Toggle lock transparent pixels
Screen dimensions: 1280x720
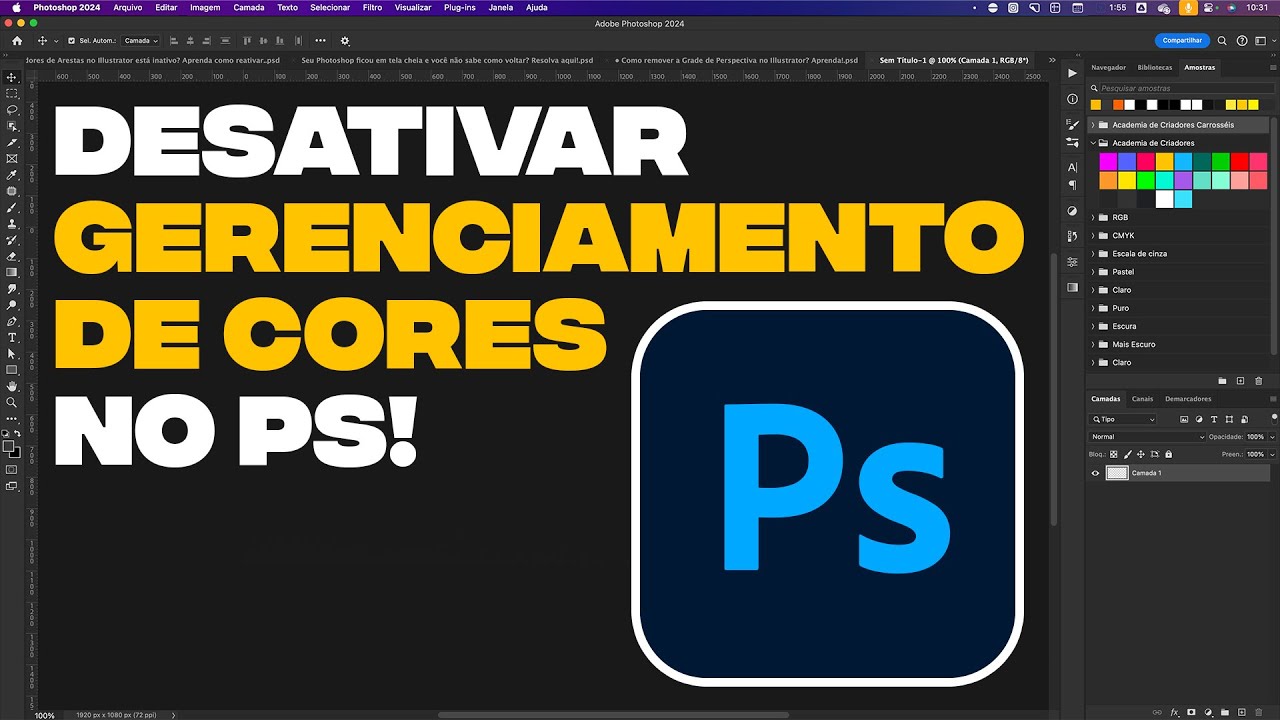click(x=1114, y=454)
